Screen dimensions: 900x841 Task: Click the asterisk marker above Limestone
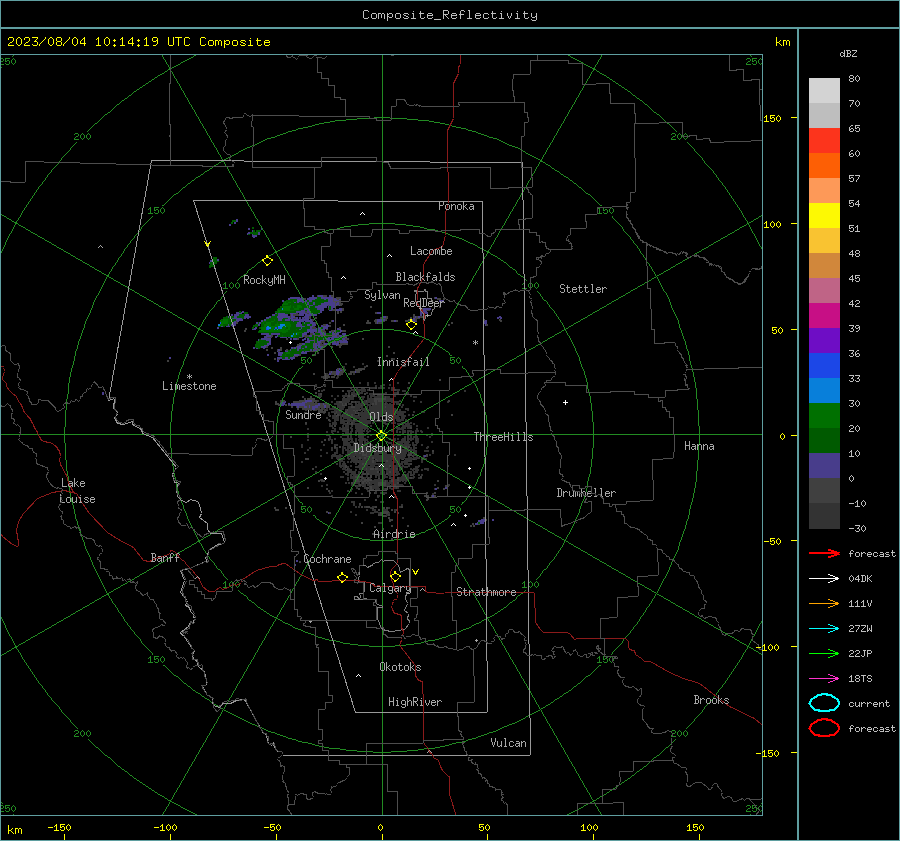click(189, 377)
